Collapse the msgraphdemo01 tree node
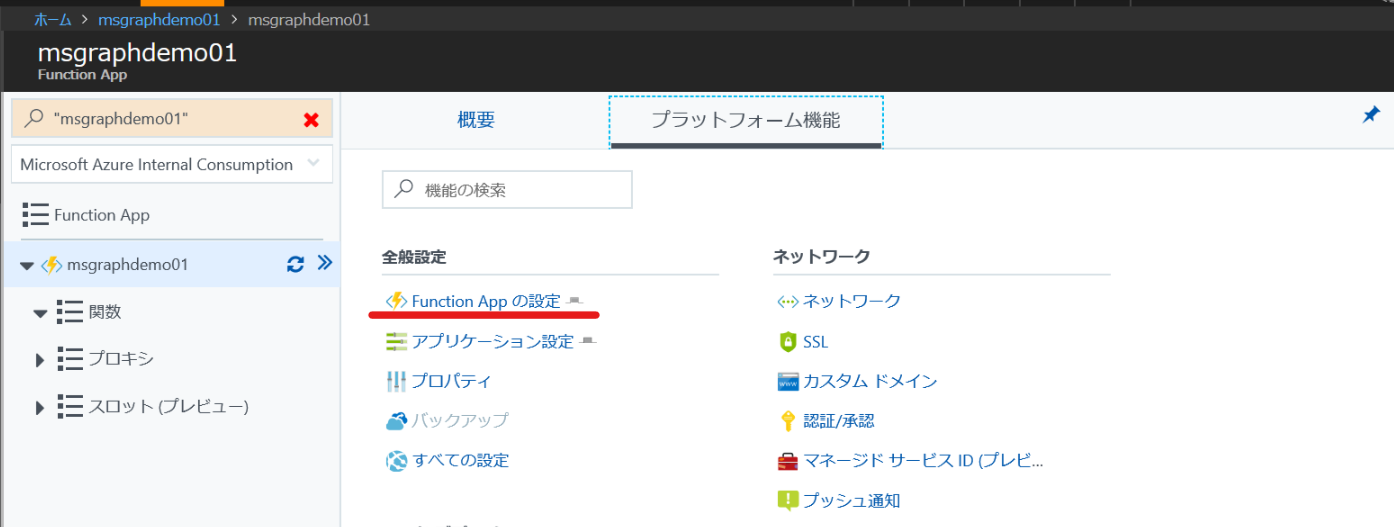 27,266
